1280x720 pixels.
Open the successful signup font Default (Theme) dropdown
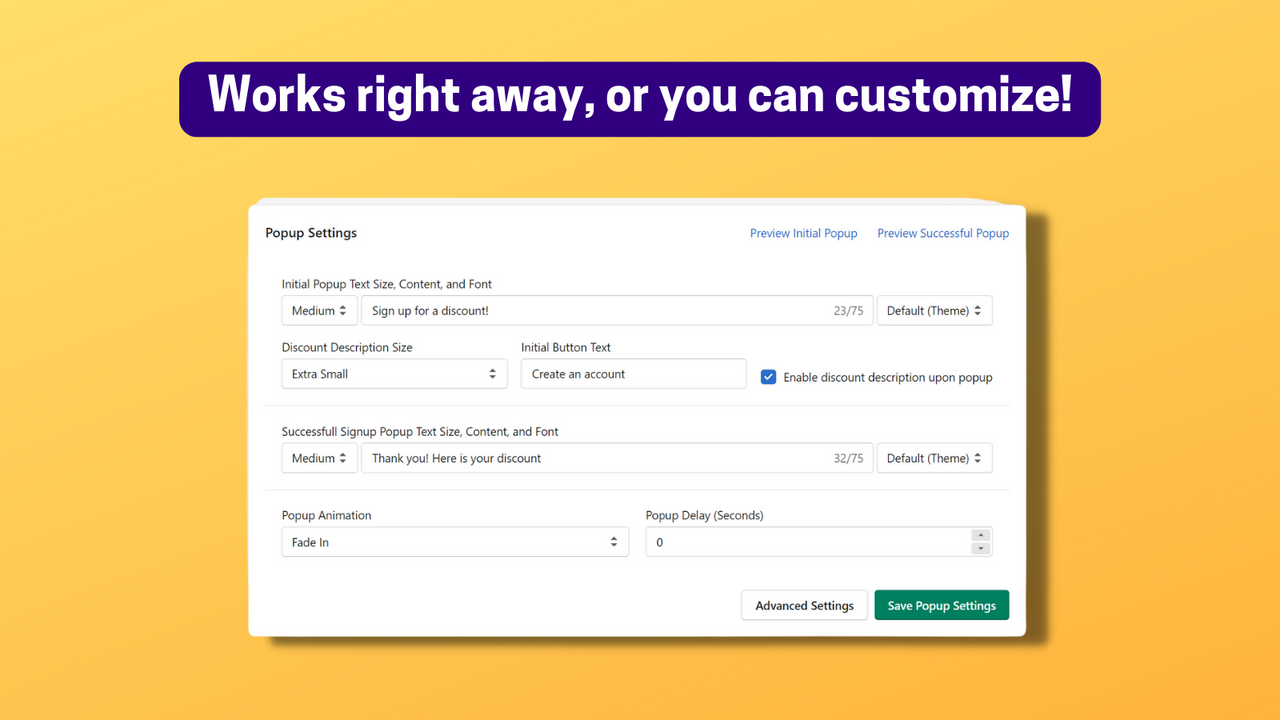point(934,458)
